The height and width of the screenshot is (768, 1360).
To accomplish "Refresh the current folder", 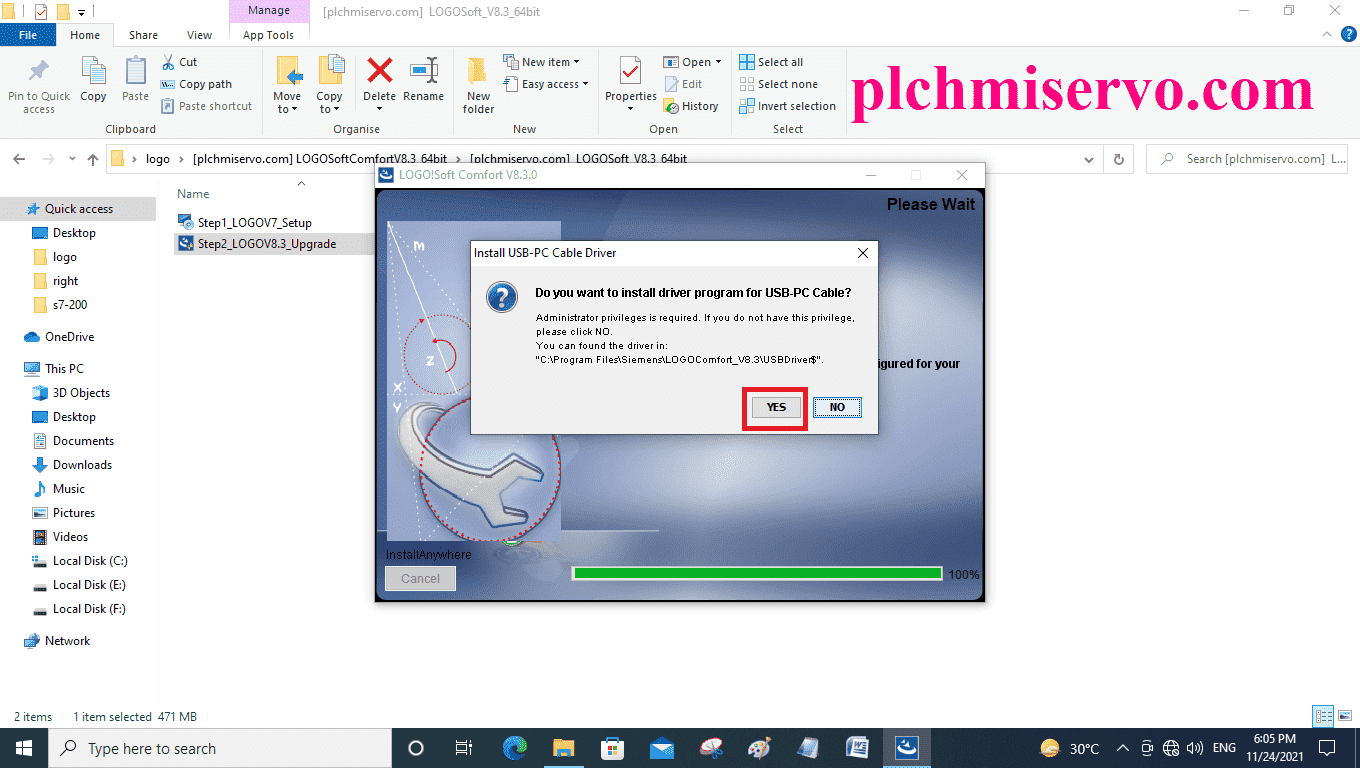I will (1119, 159).
